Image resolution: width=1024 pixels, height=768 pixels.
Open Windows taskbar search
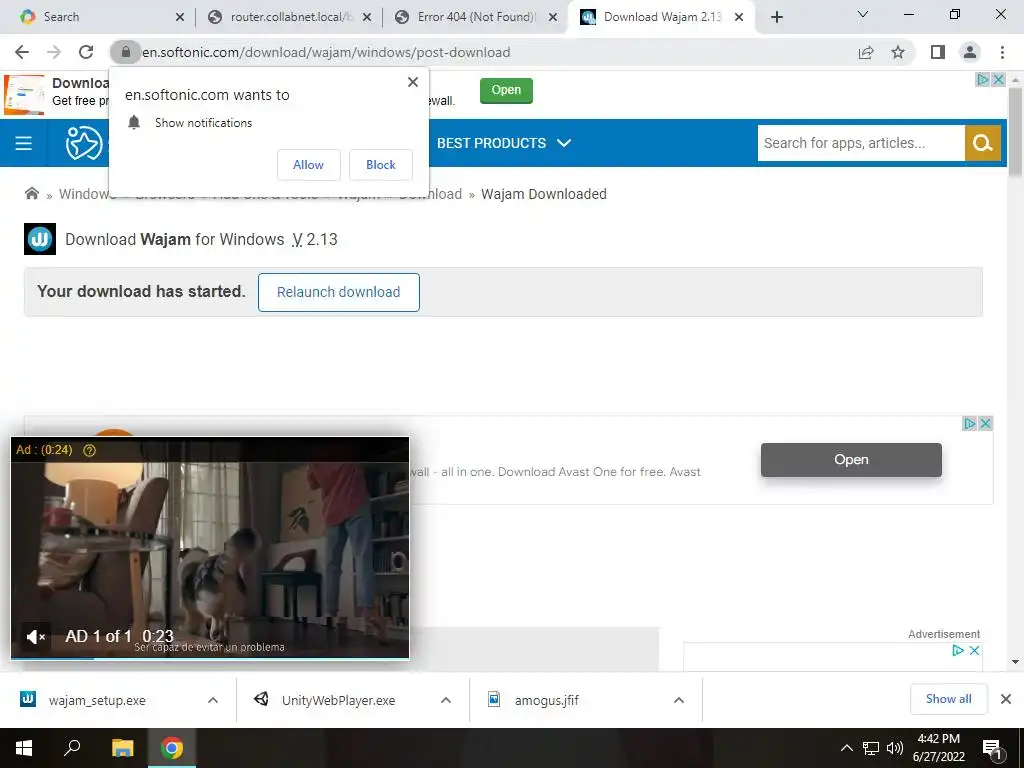[72, 748]
